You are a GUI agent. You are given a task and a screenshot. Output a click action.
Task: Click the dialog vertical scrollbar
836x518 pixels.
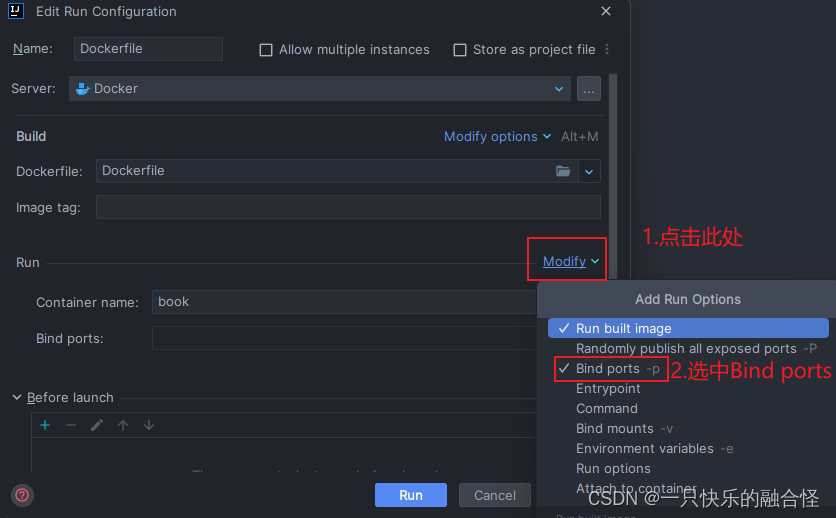(x=613, y=176)
